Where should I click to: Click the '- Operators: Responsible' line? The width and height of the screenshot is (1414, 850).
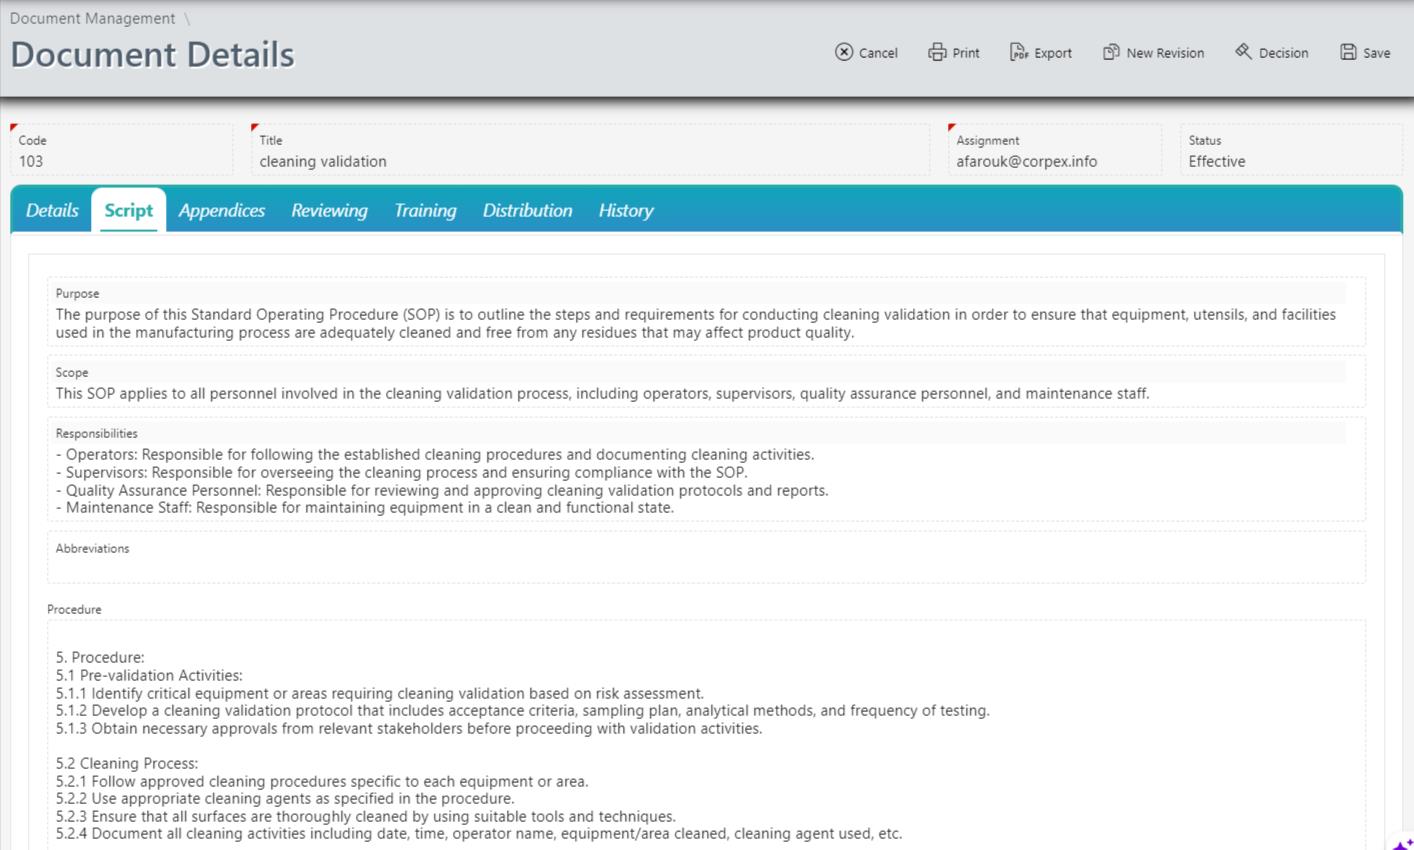pos(435,454)
